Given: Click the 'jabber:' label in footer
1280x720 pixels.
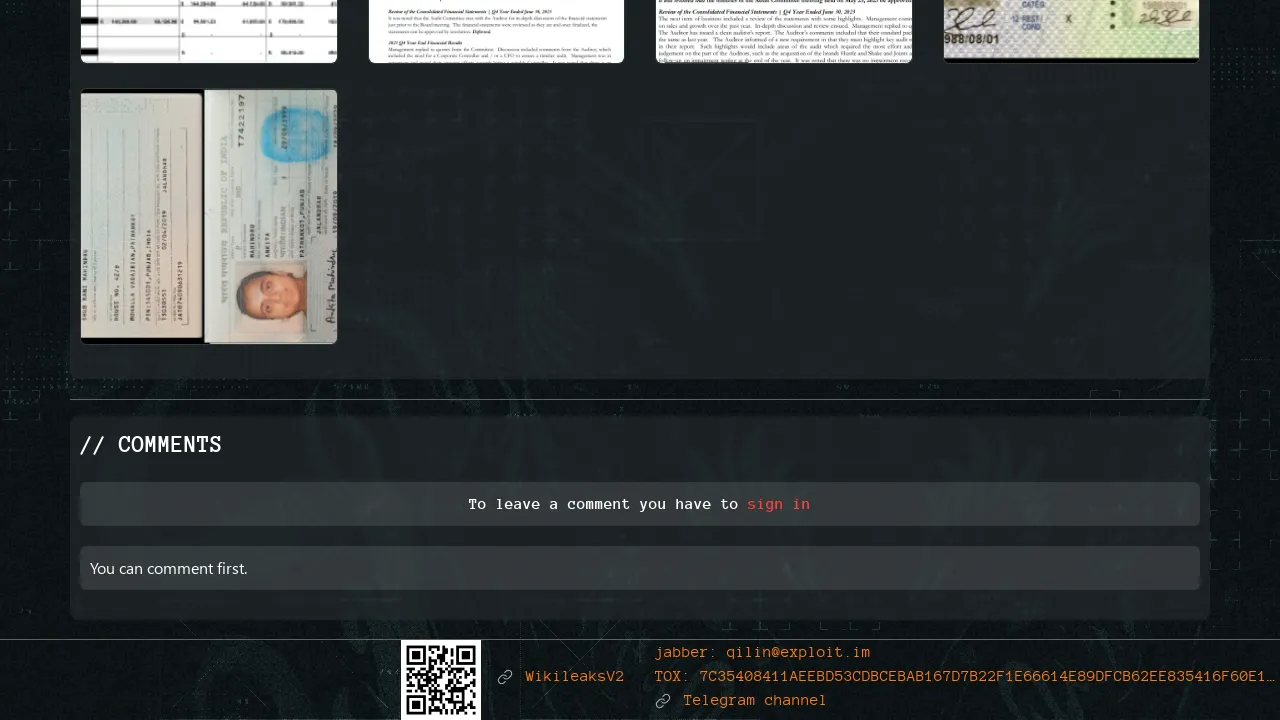Looking at the screenshot, I should pos(685,653).
